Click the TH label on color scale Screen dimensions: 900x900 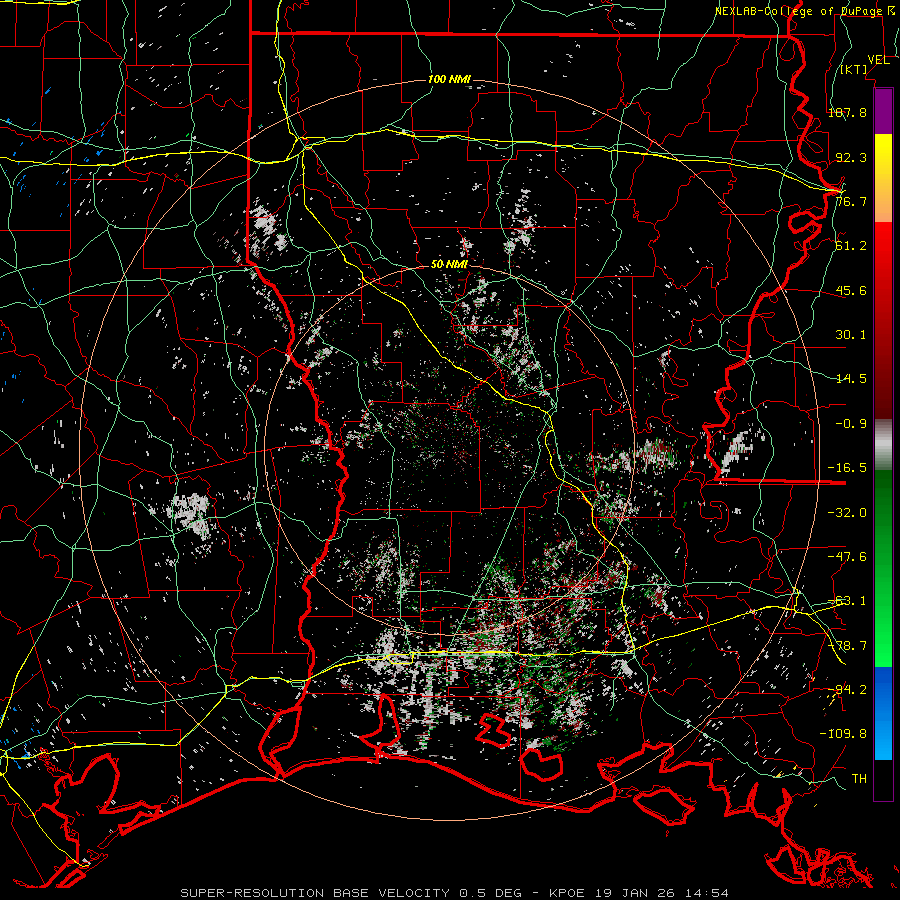click(x=859, y=779)
